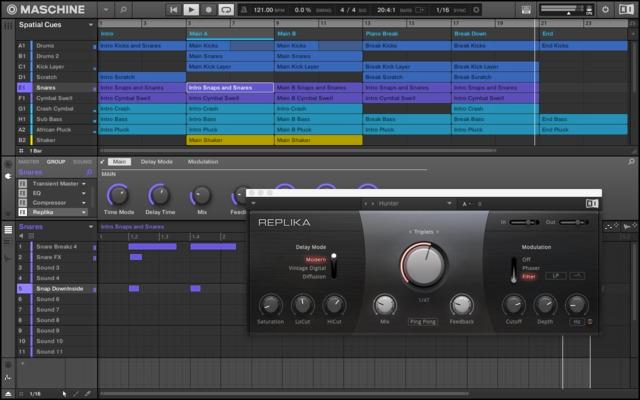Open the Replika plug-in slot dropdown
The height and width of the screenshot is (400, 640).
(84, 212)
